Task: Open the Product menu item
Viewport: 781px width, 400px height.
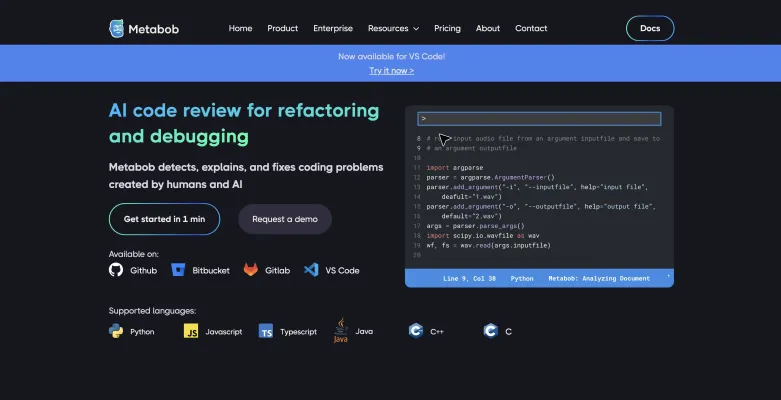Action: (282, 28)
